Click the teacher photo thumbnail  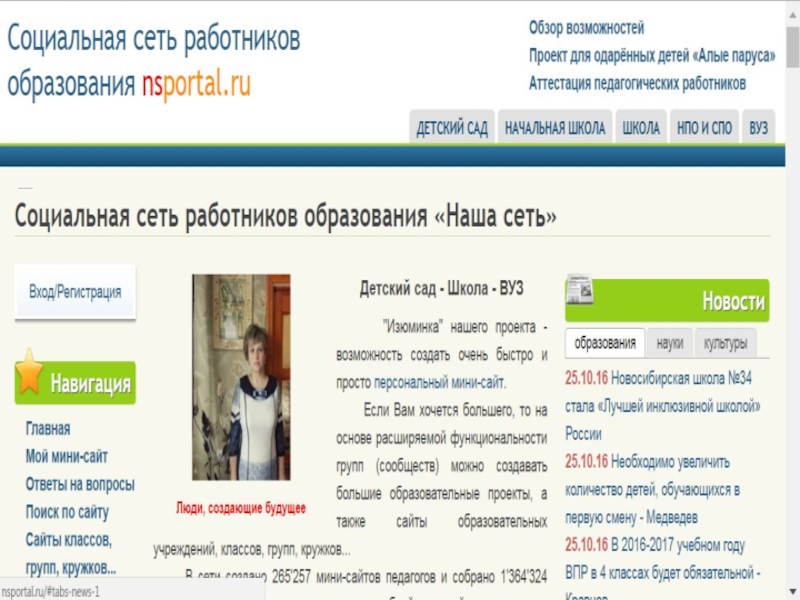(x=241, y=377)
